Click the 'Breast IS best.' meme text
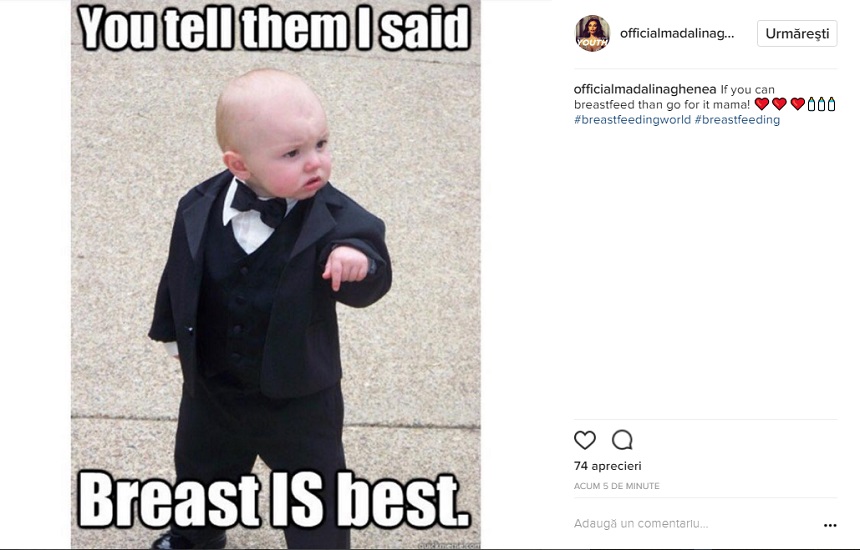860x550 pixels. 273,499
